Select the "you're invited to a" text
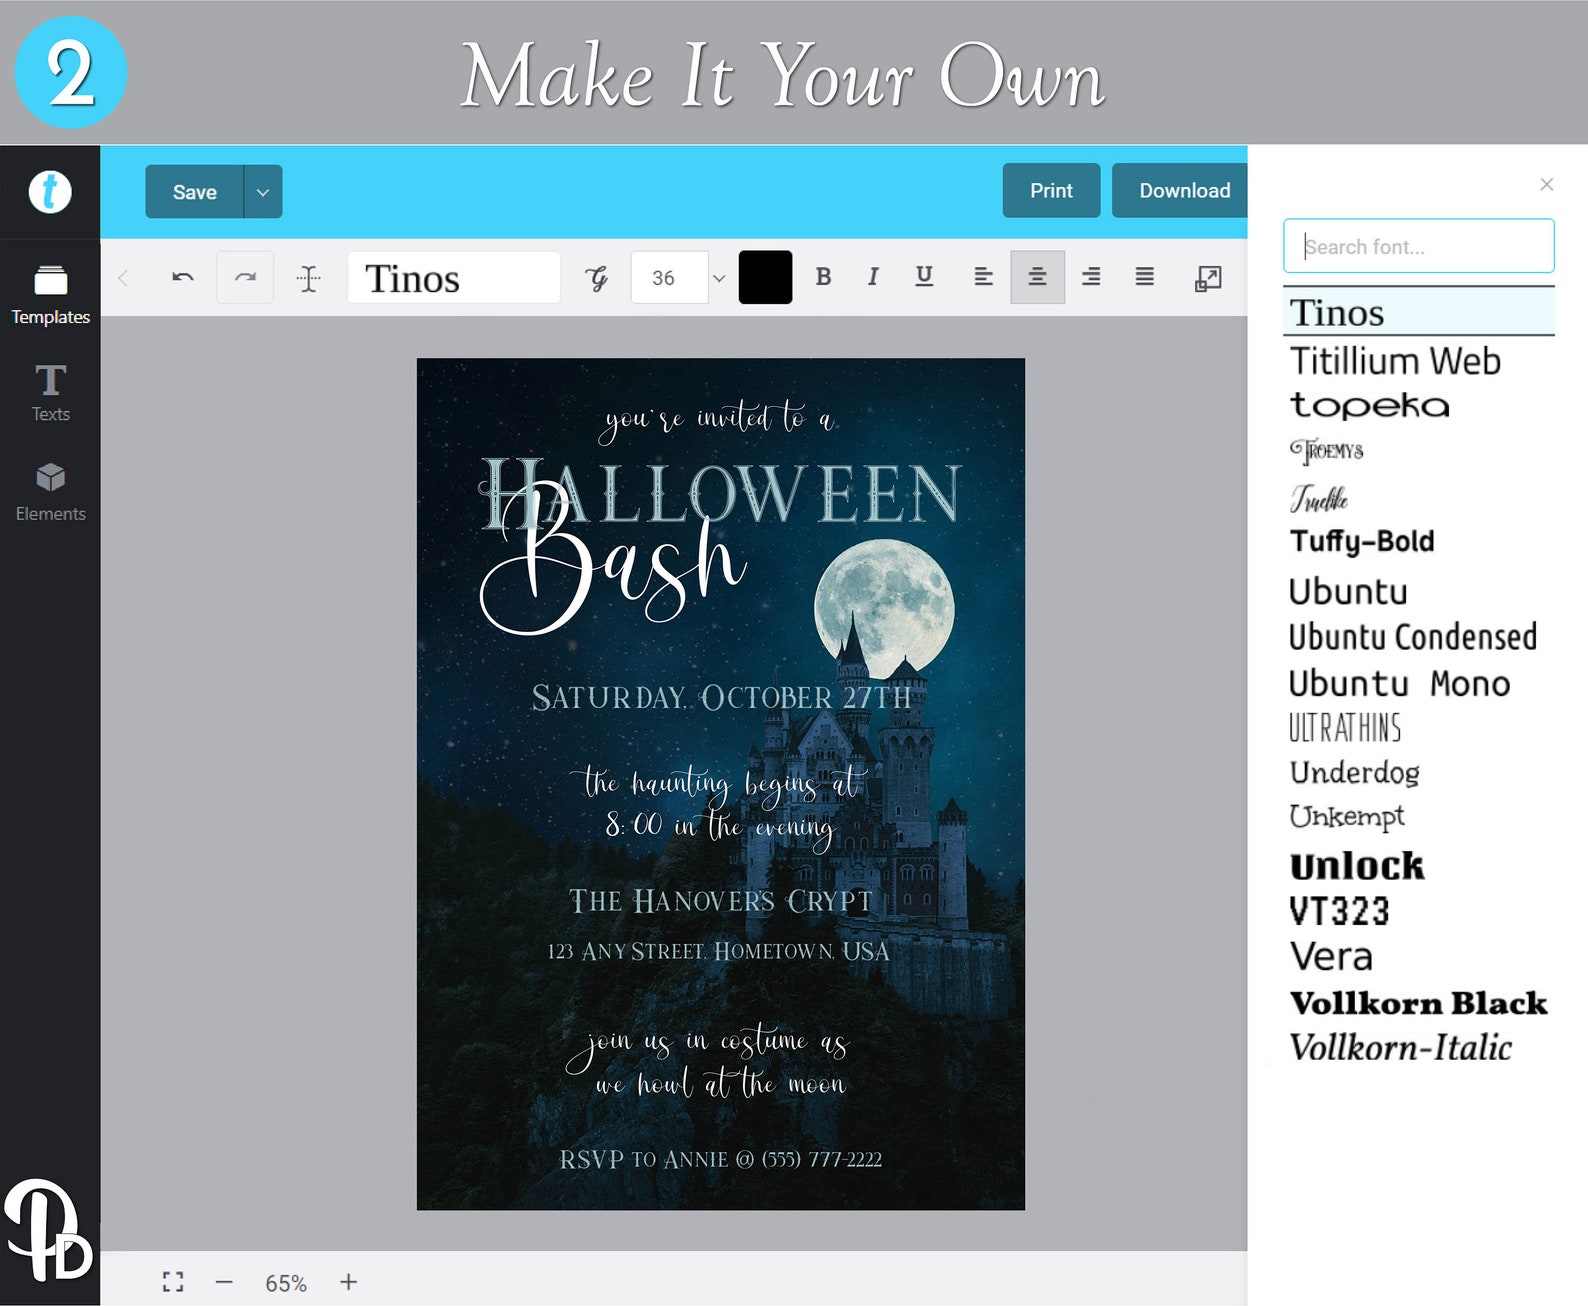This screenshot has height=1306, width=1588. [x=718, y=418]
